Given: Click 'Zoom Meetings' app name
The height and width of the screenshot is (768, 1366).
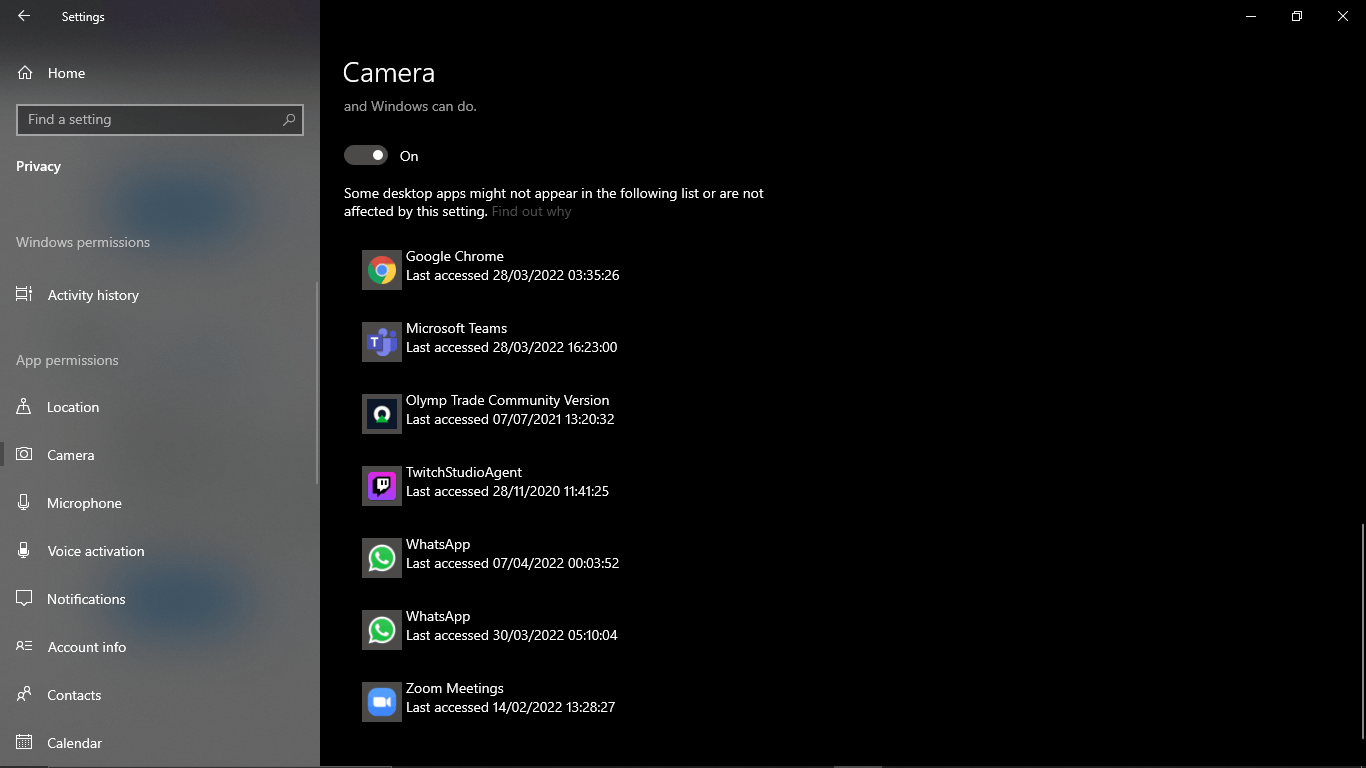Looking at the screenshot, I should [455, 688].
